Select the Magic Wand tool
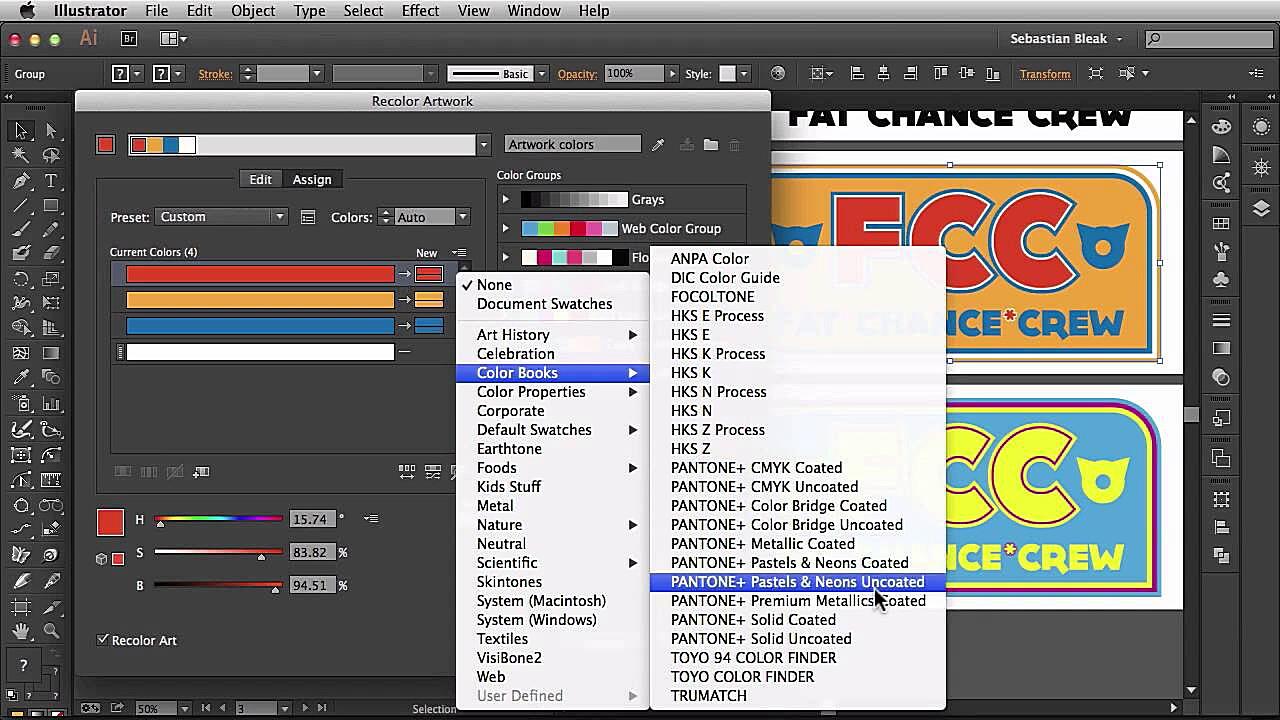The width and height of the screenshot is (1280, 720). pos(21,156)
